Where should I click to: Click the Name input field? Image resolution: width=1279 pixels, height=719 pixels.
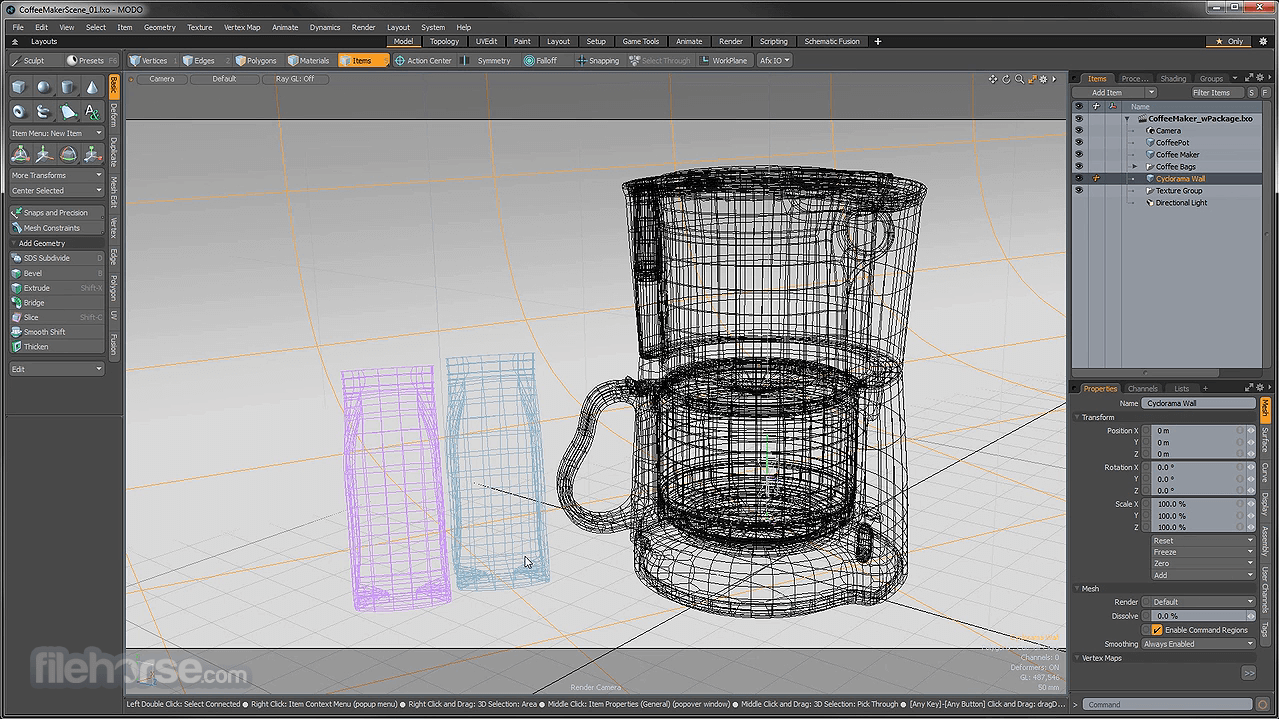1198,403
